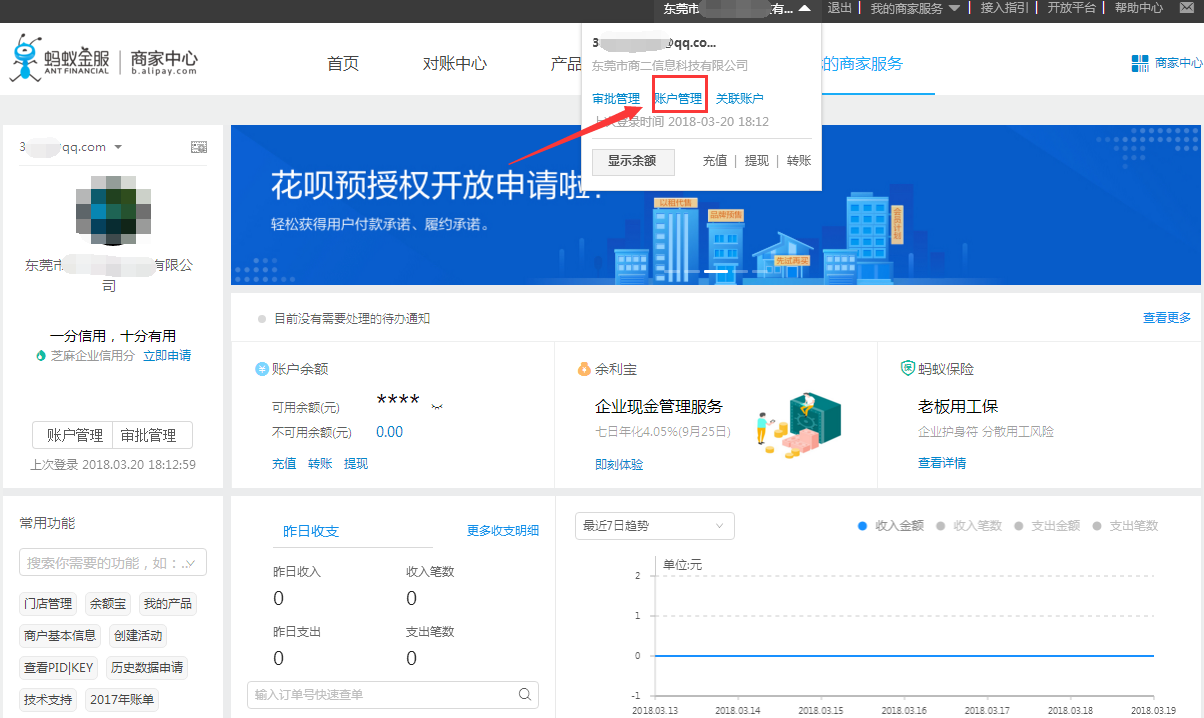This screenshot has width=1204, height=718.
Task: Open the 搜索你需要的功能 search dropdown
Action: [113, 562]
